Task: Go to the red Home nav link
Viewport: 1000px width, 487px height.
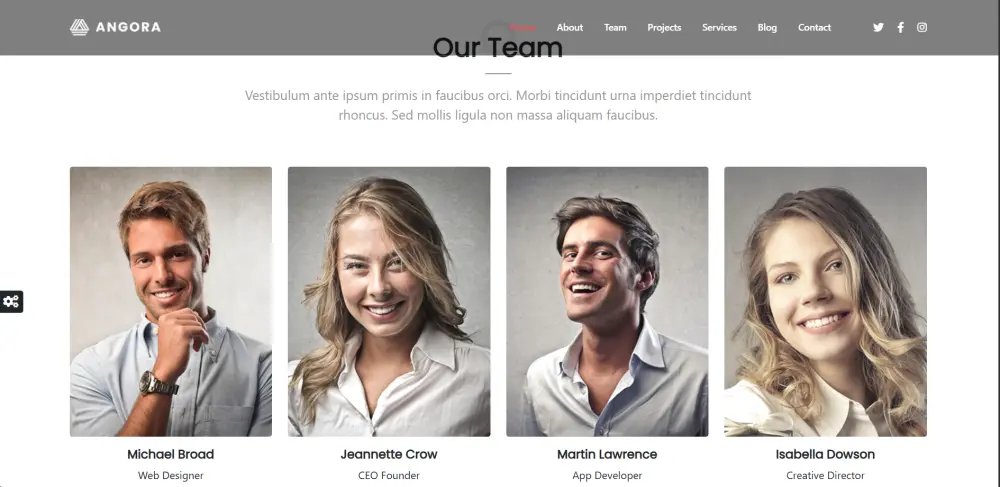Action: tap(523, 27)
